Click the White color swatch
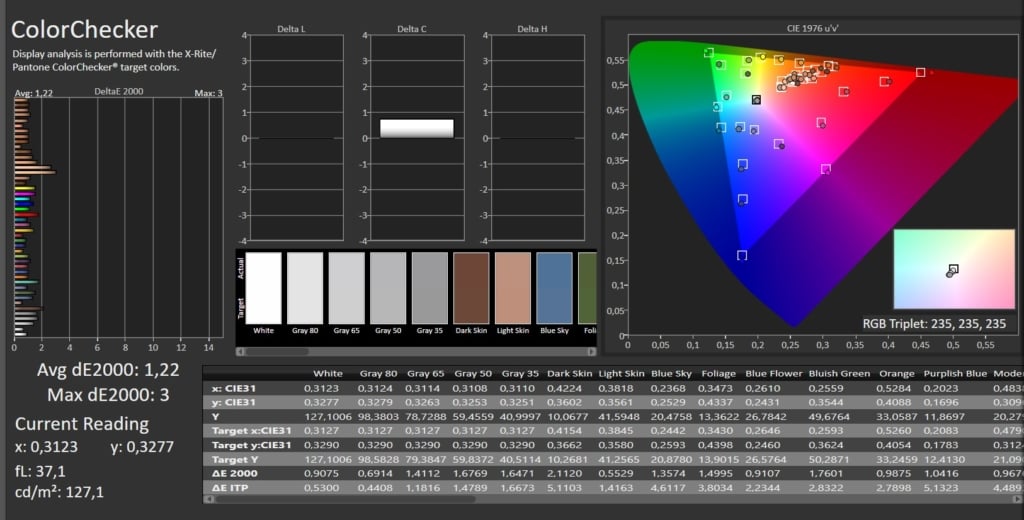This screenshot has height=520, width=1024. 264,288
